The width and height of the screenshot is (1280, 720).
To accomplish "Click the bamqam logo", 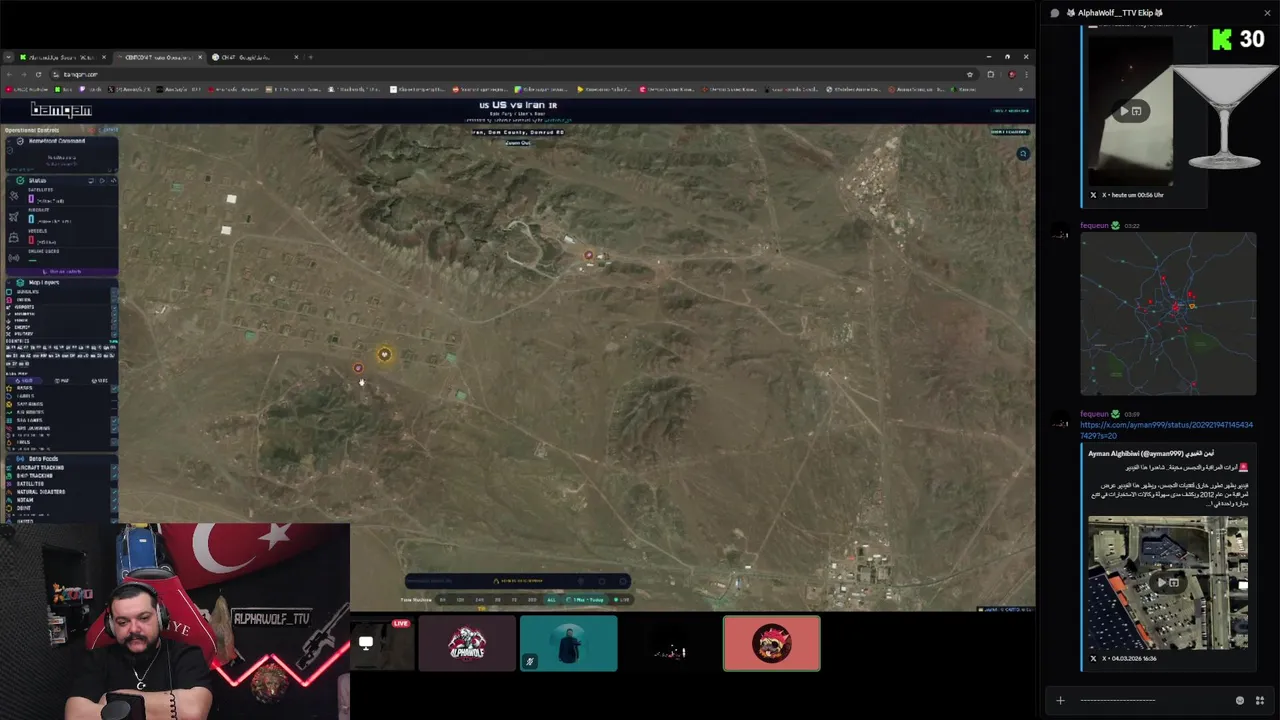I will pos(61,109).
